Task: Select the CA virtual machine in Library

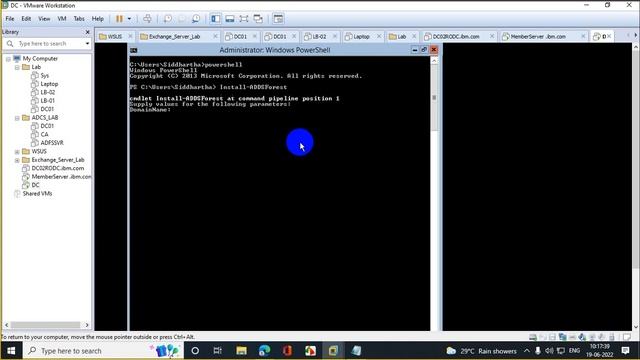Action: pos(44,134)
